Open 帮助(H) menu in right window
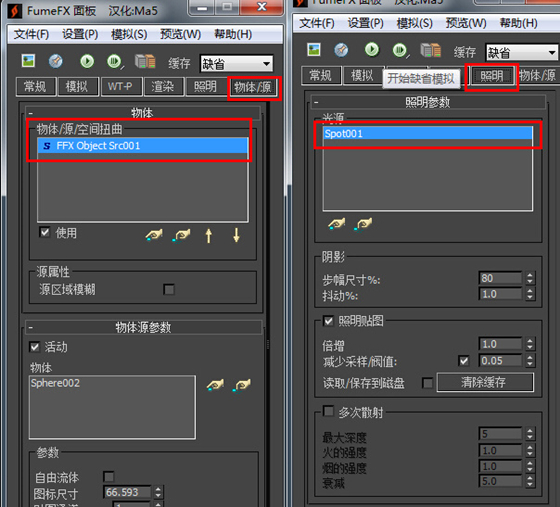The height and width of the screenshot is (507, 560). 519,23
